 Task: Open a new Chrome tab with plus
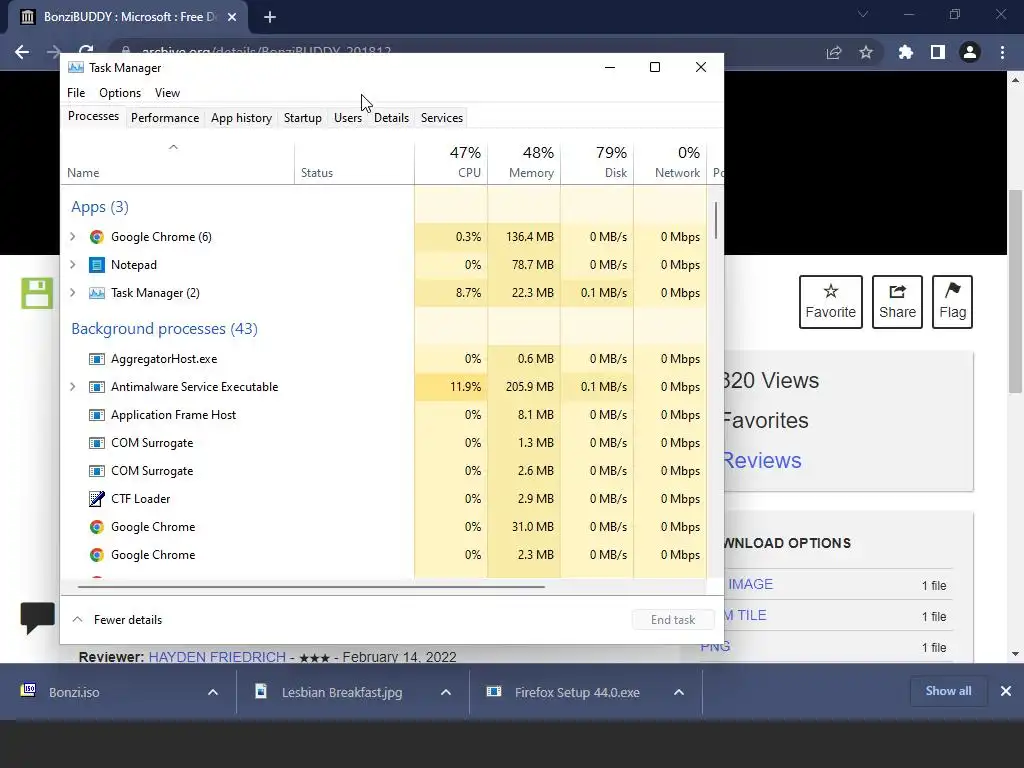(270, 18)
